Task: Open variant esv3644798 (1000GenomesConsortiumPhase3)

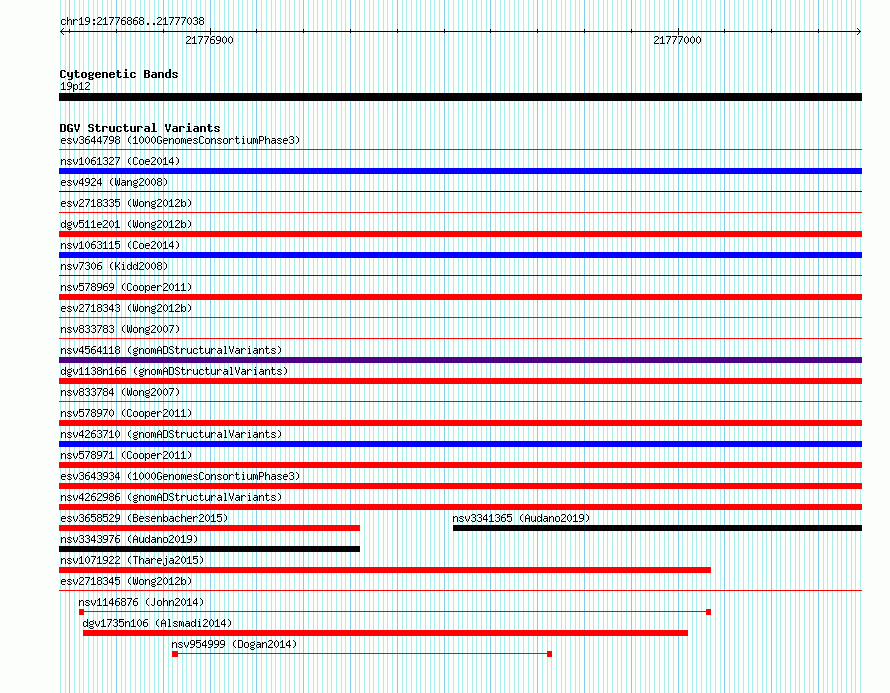Action: tap(180, 140)
